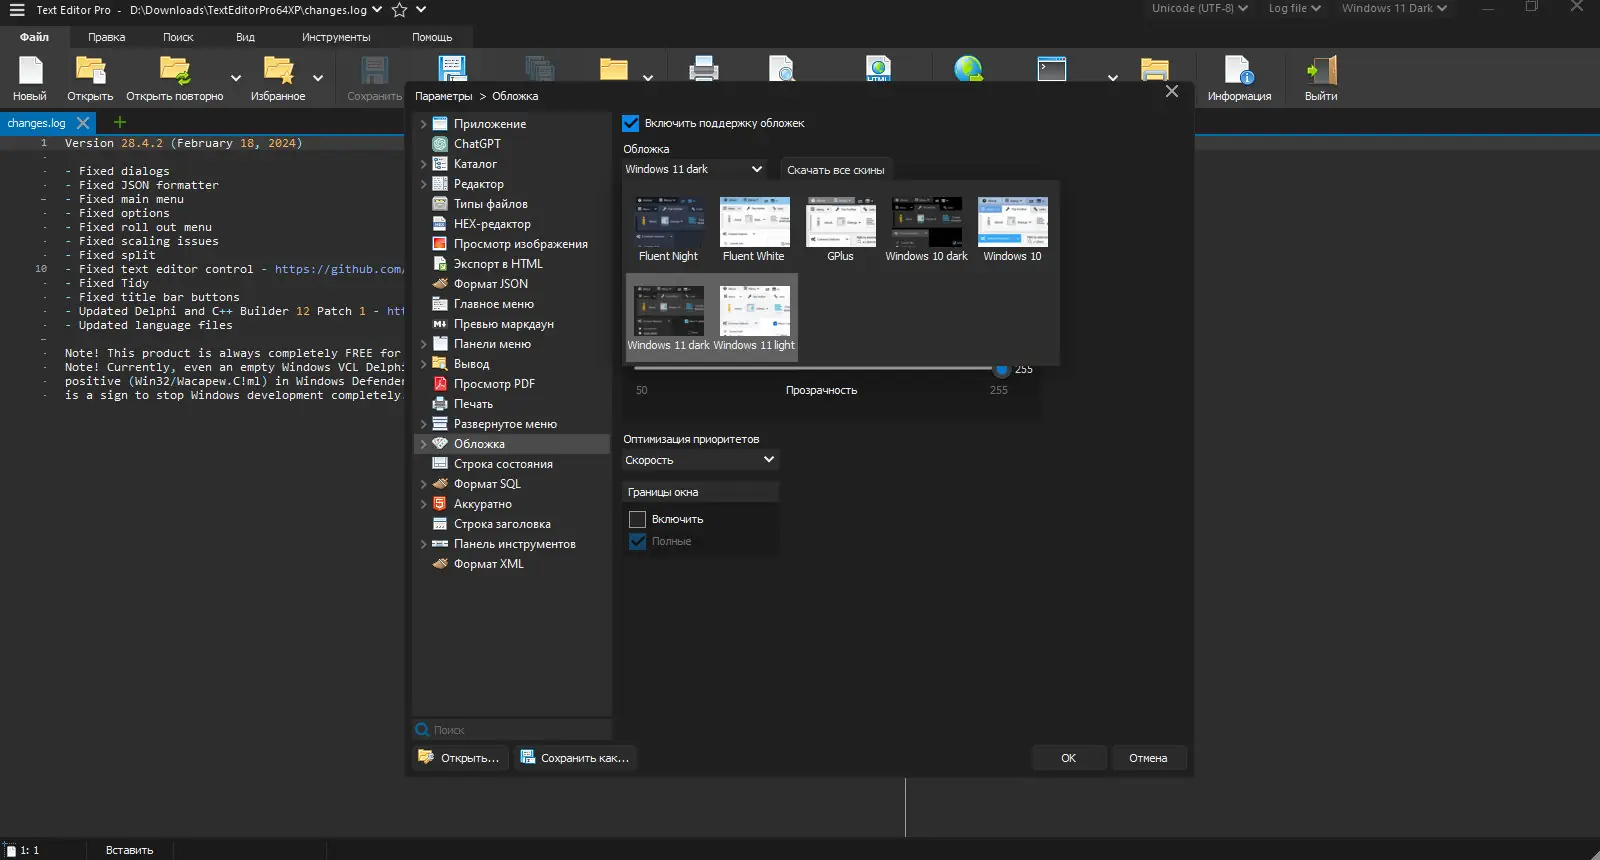Click the Отмена button
Image resolution: width=1600 pixels, height=860 pixels.
(1148, 758)
